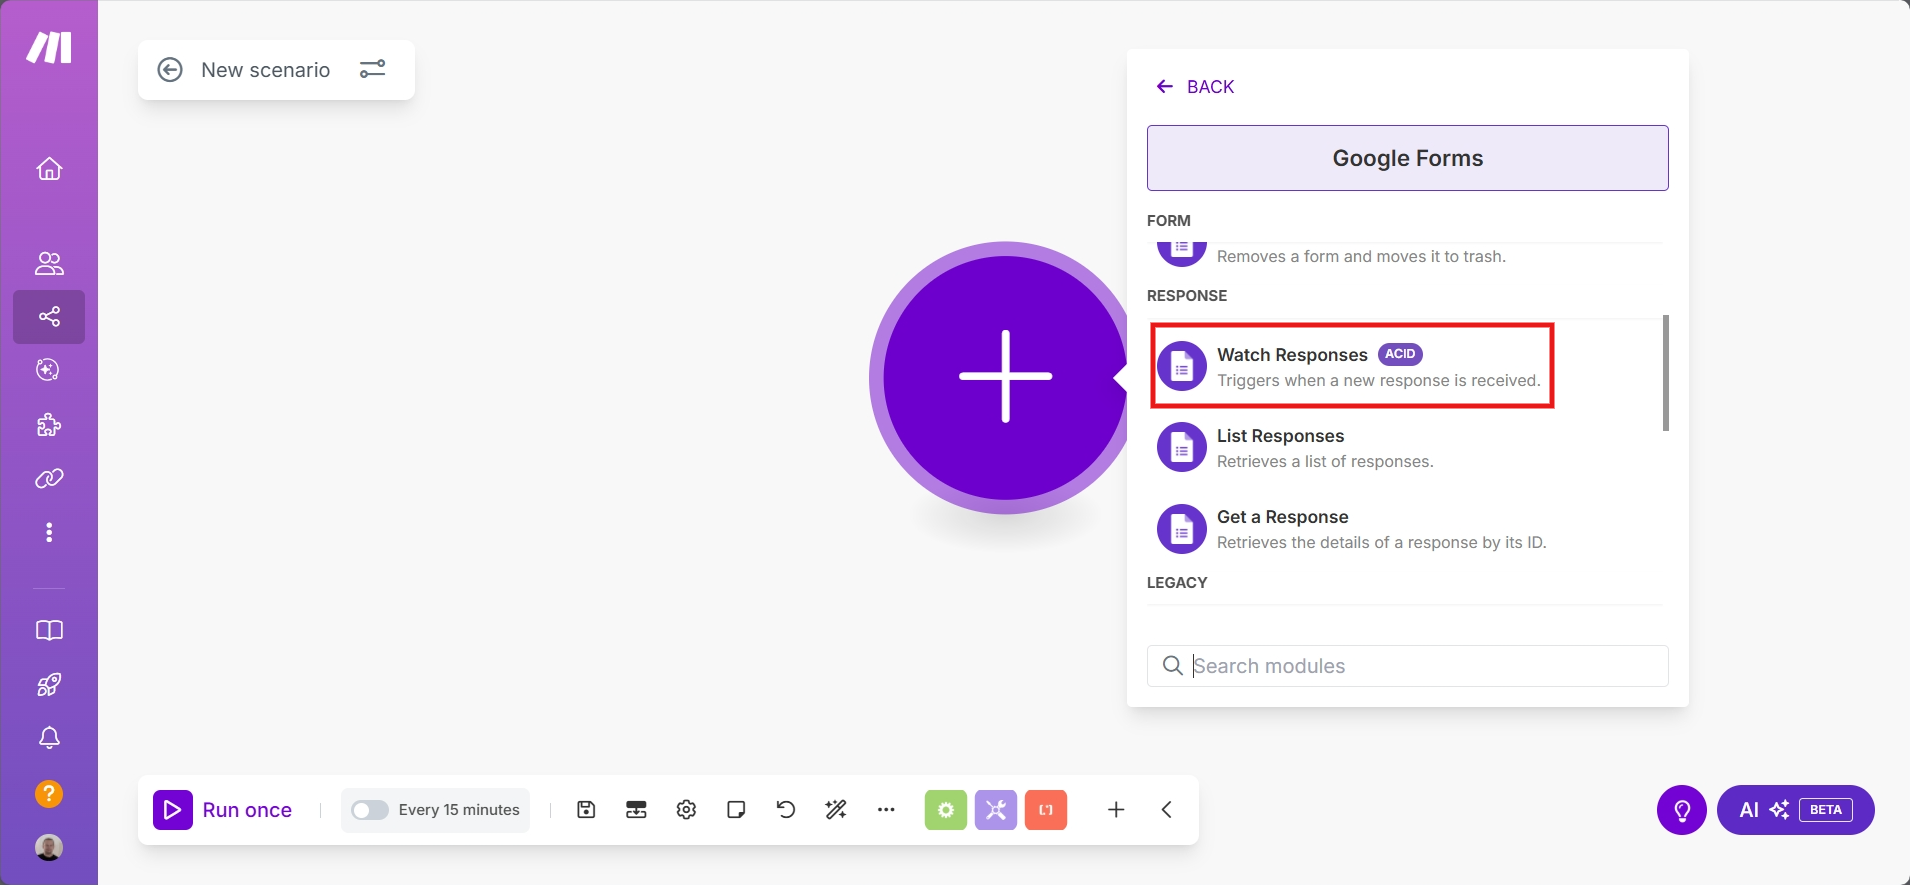The image size is (1910, 885).
Task: Open the Notifications bell
Action: pos(49,738)
